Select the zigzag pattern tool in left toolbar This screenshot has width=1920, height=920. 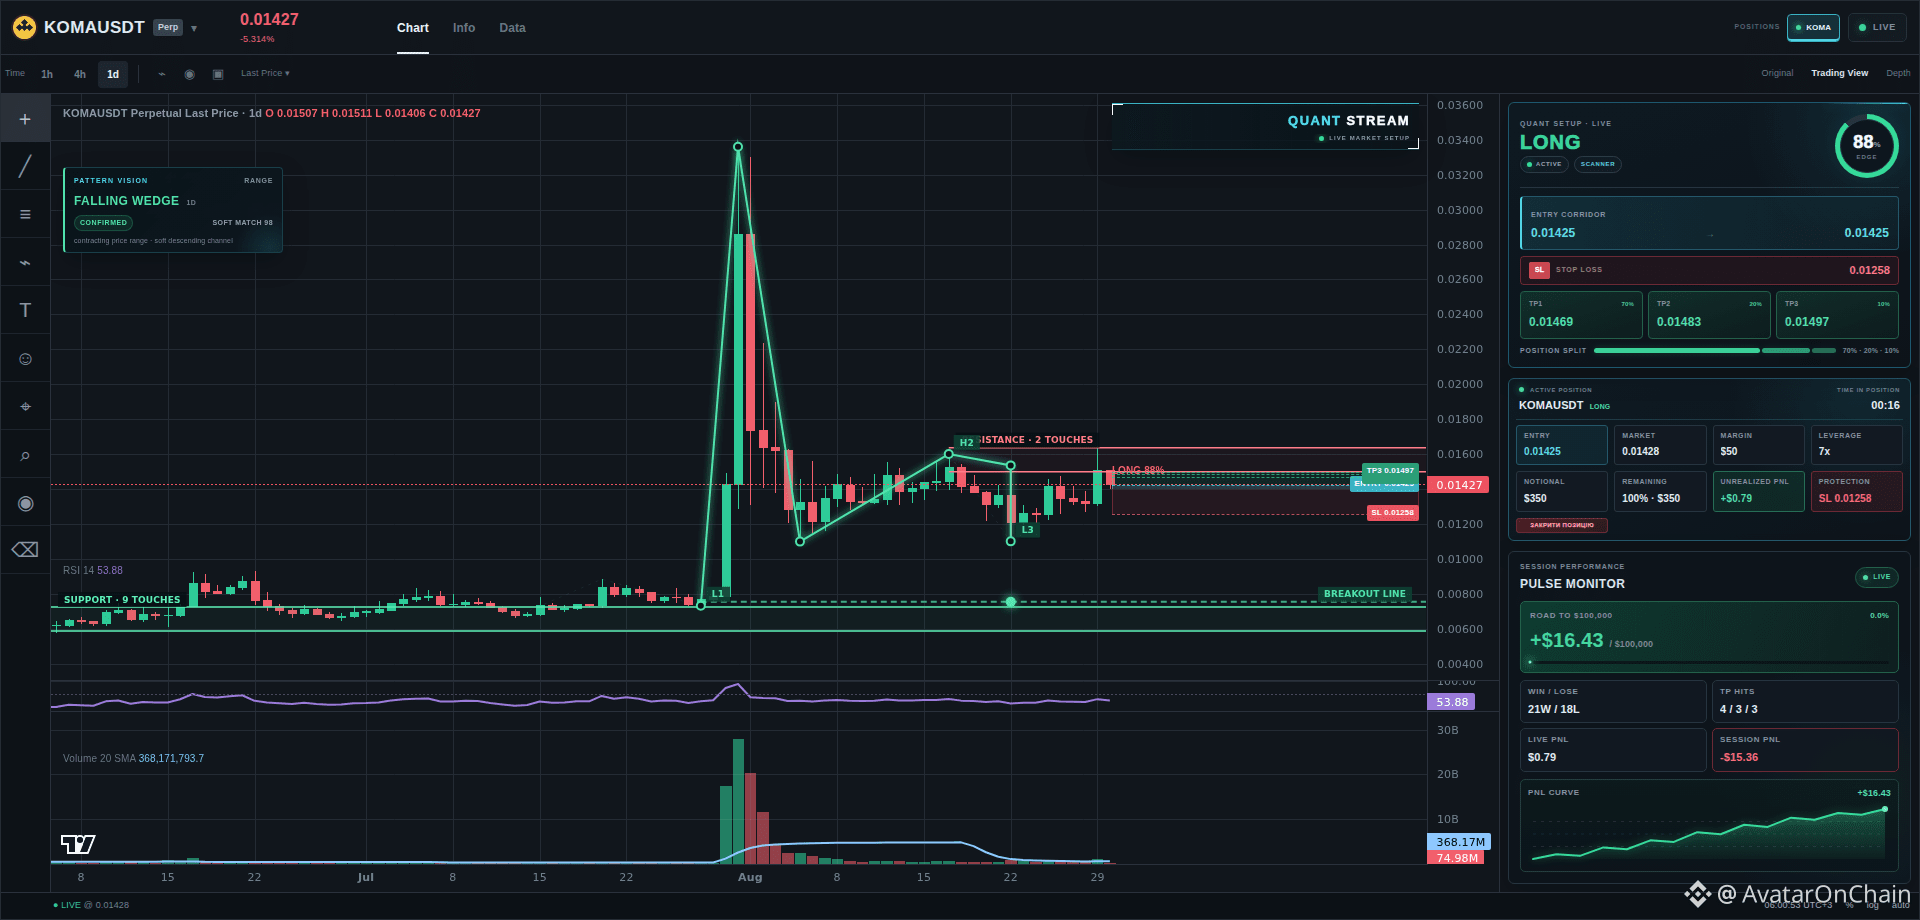25,262
